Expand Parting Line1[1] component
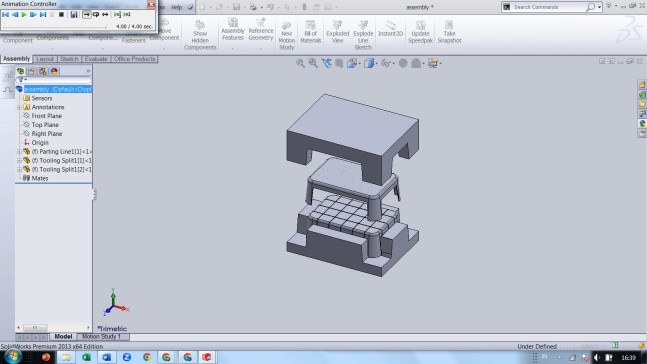 click(19, 151)
